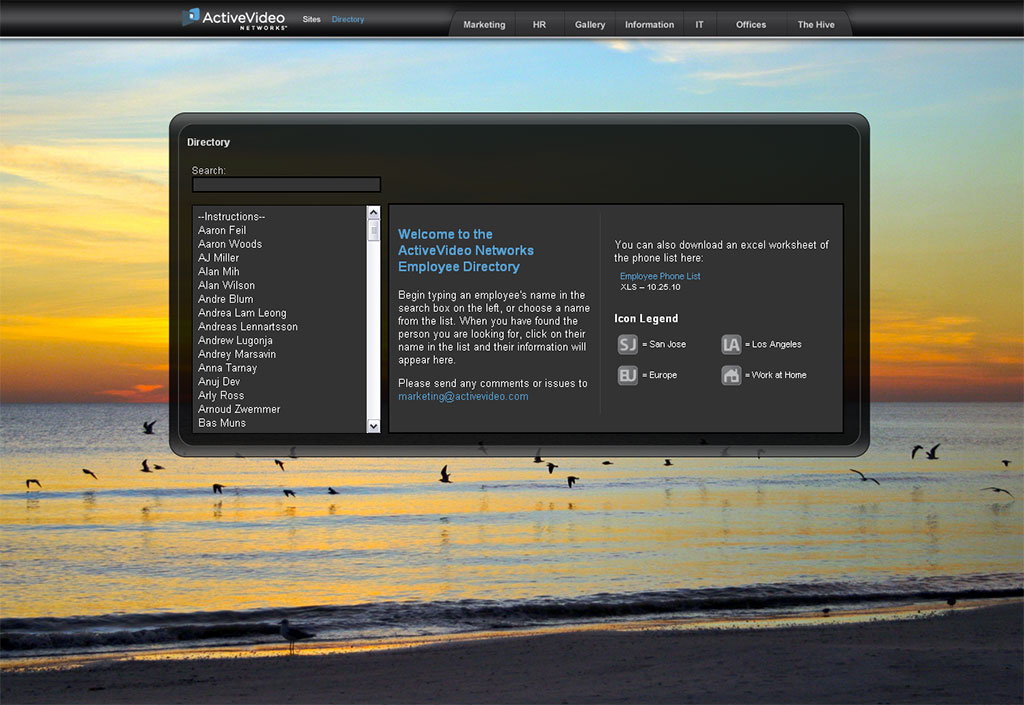Image resolution: width=1024 pixels, height=705 pixels.
Task: Click the ActiveVideo Networks logo
Action: [x=234, y=19]
